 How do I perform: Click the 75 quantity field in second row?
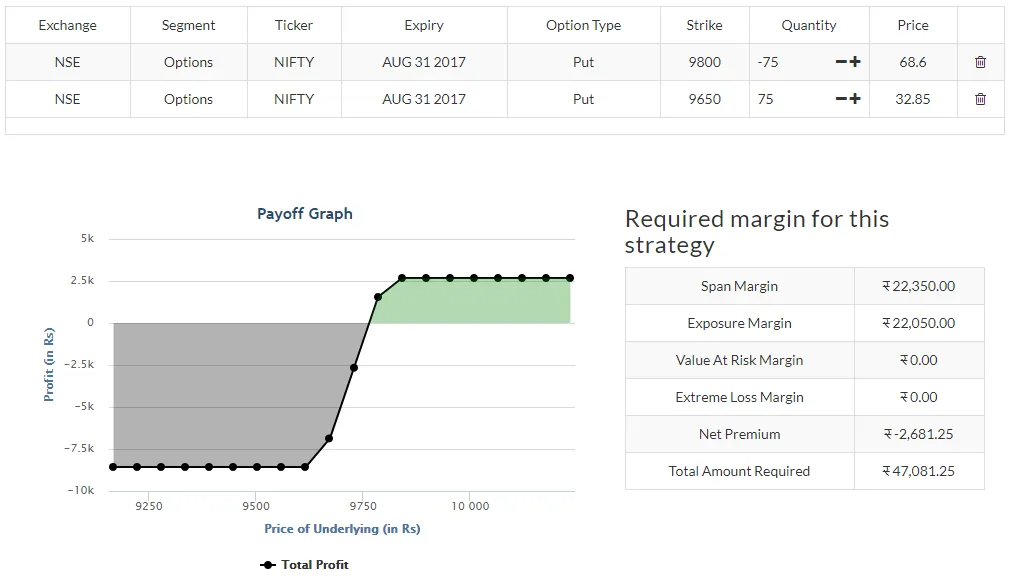coord(790,99)
